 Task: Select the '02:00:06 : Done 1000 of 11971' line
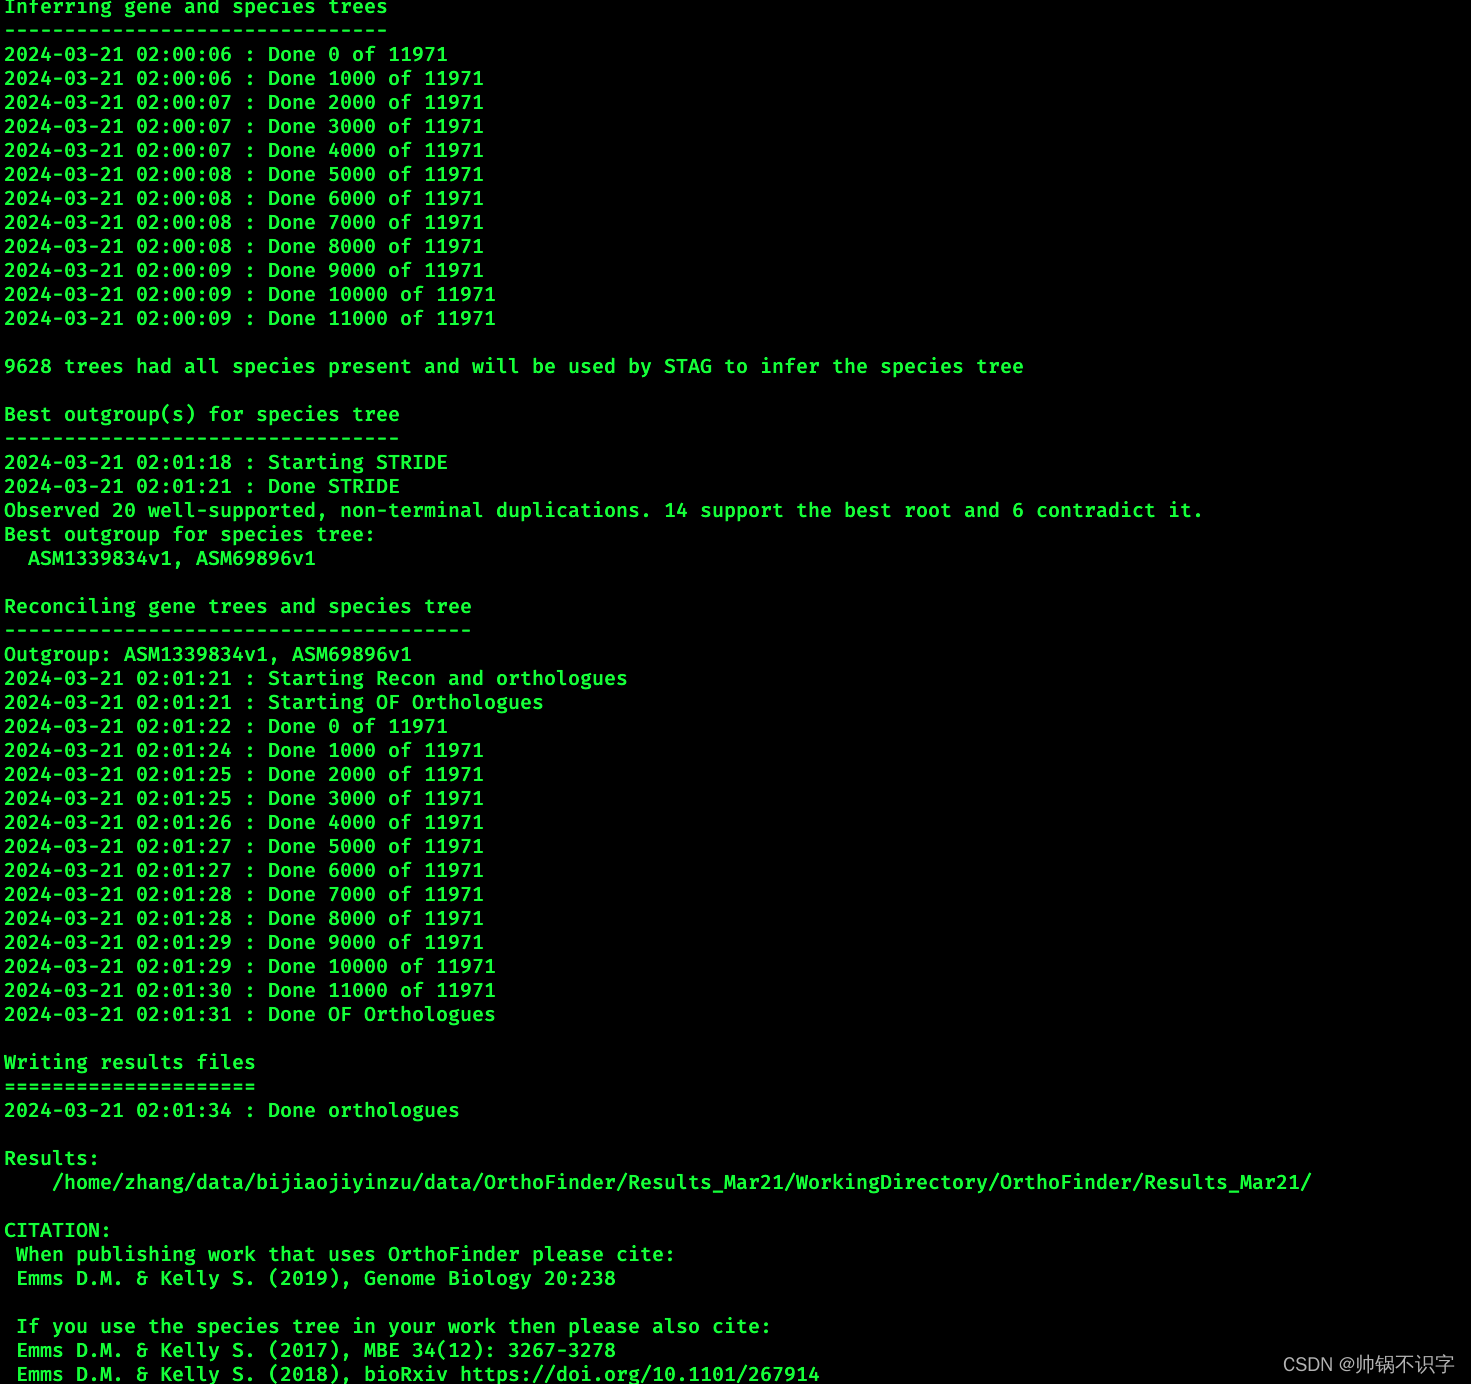tap(244, 79)
